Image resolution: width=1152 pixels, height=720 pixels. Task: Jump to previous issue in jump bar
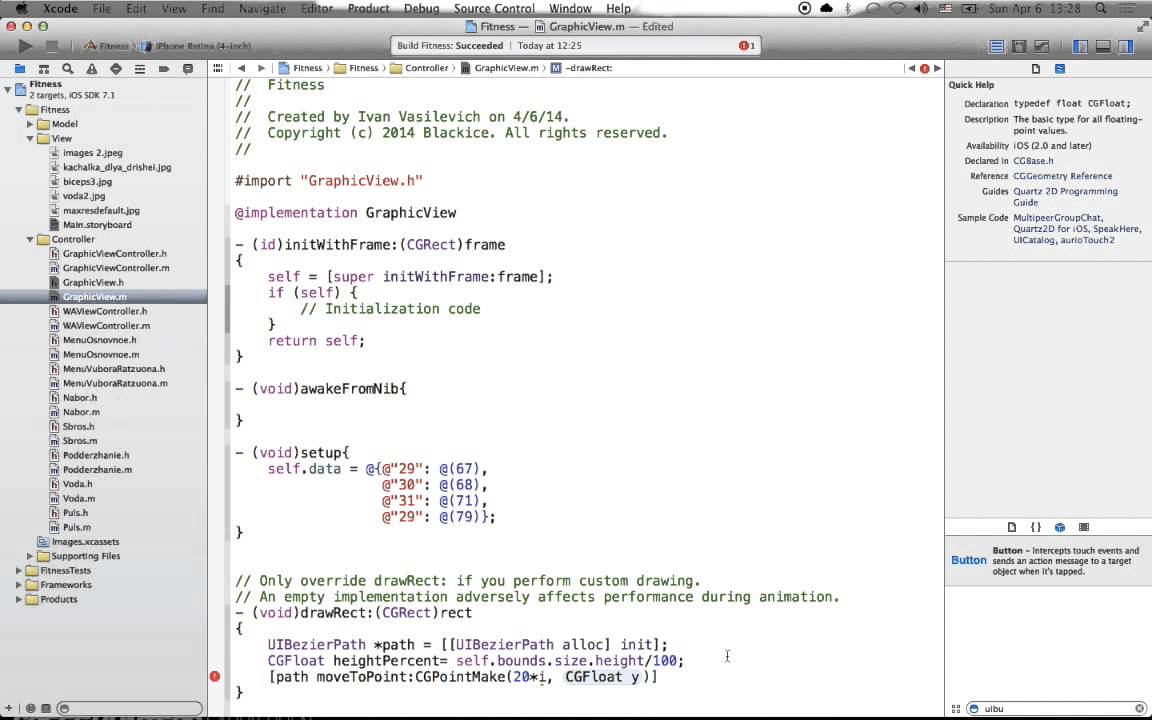(912, 68)
